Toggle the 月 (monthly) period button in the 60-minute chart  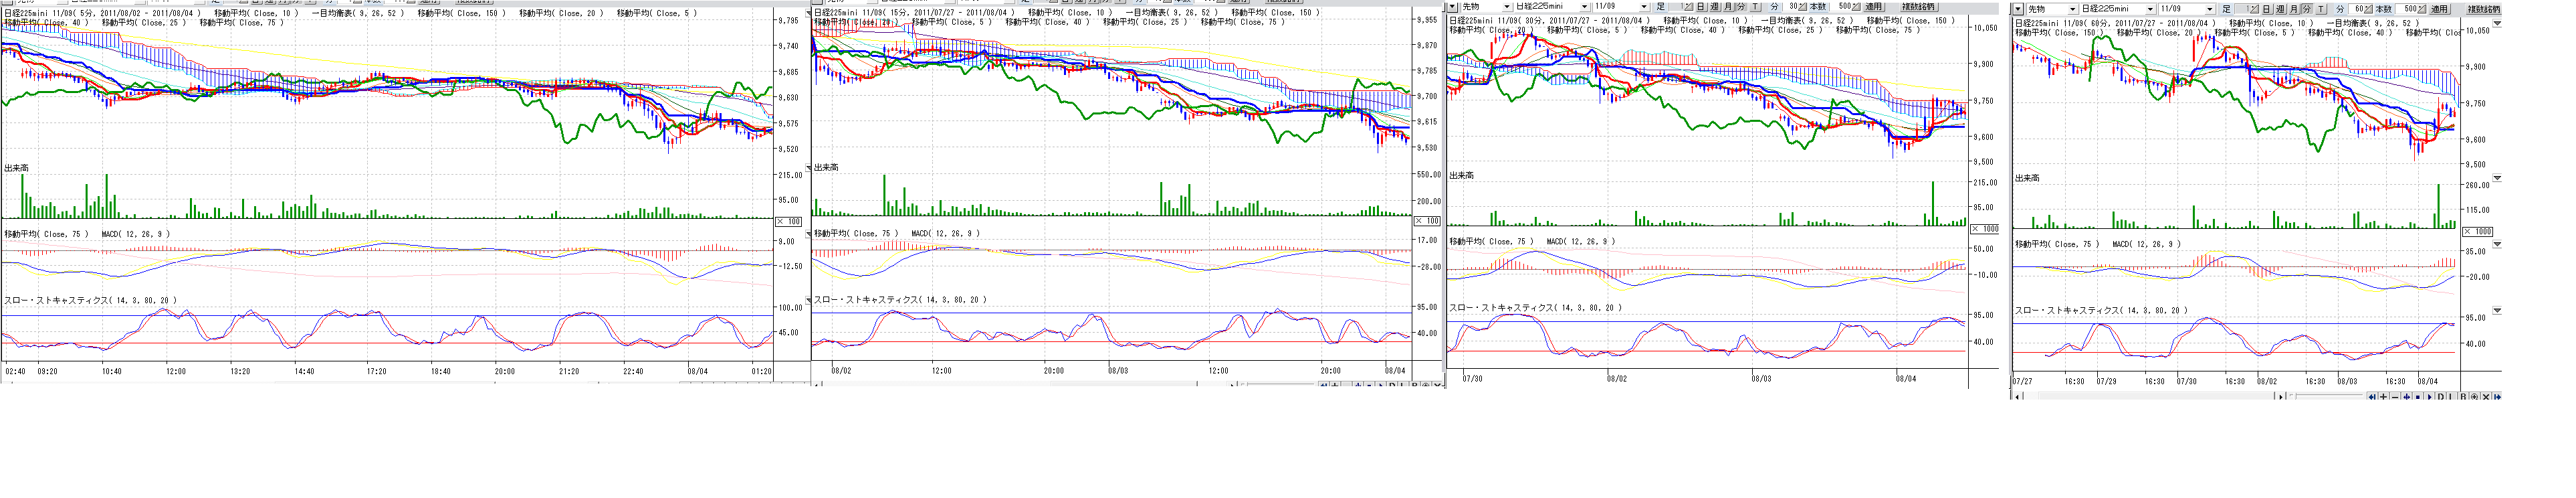point(2294,10)
